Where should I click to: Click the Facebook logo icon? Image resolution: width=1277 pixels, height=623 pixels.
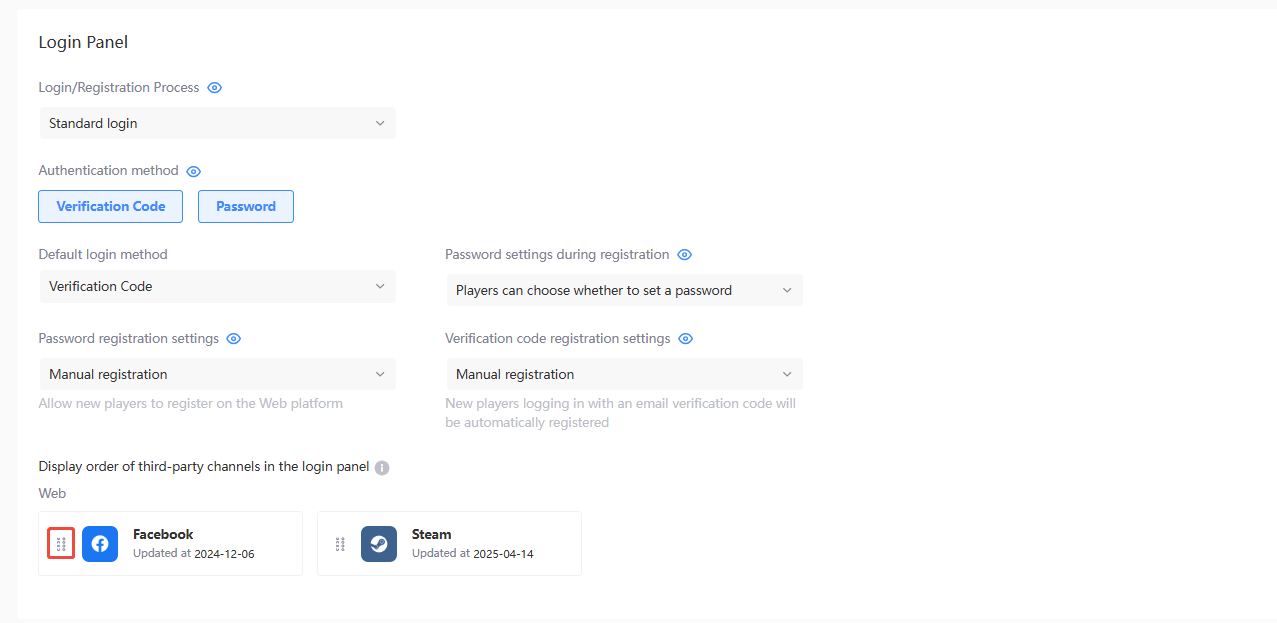coord(100,544)
